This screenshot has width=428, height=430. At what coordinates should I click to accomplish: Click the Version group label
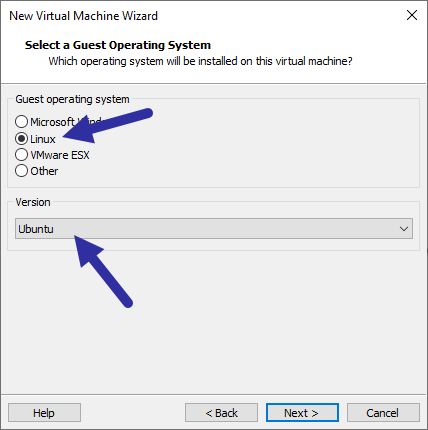tap(33, 202)
